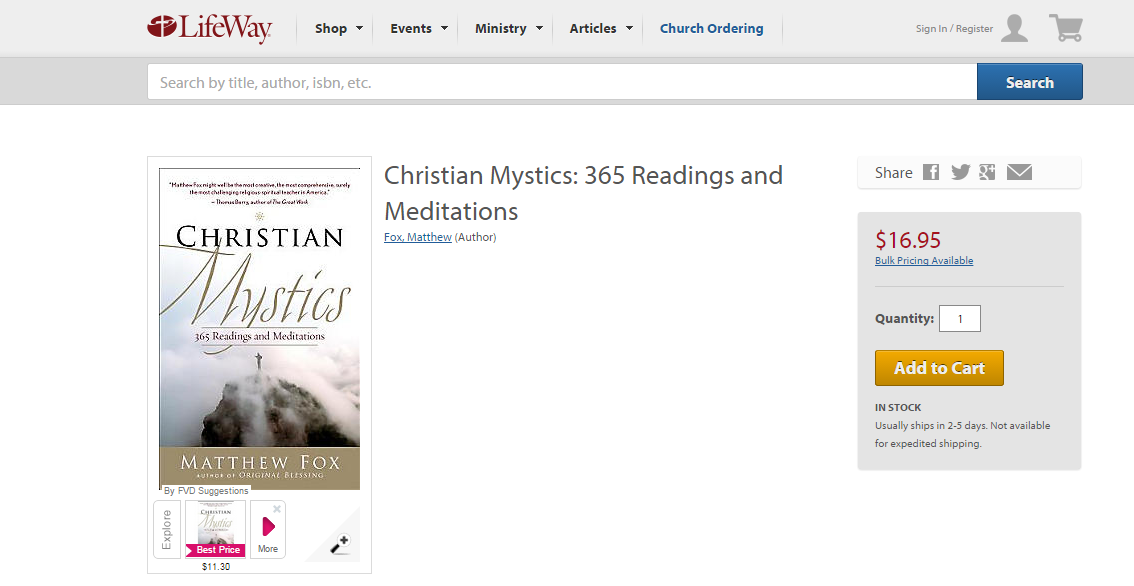This screenshot has height=586, width=1134.
Task: Click the Add to Cart button
Action: tap(939, 368)
